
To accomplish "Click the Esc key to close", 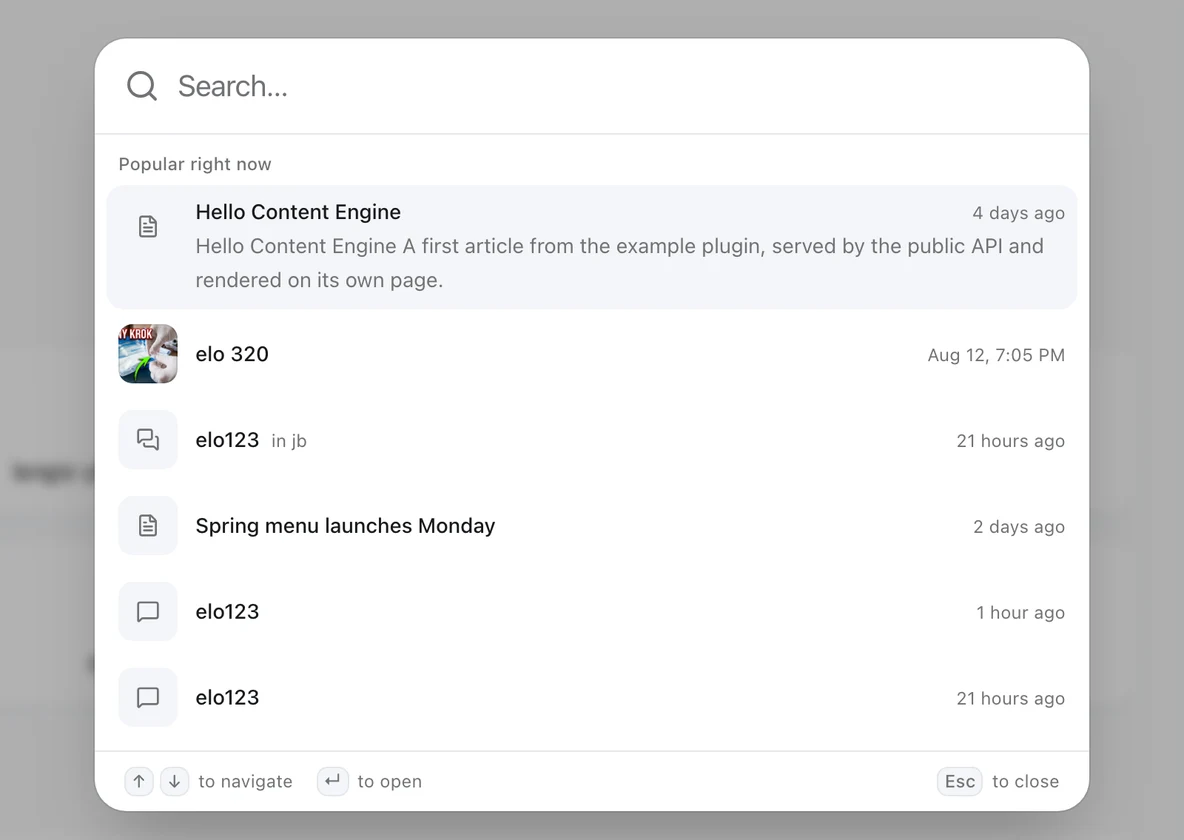I will click(x=960, y=782).
